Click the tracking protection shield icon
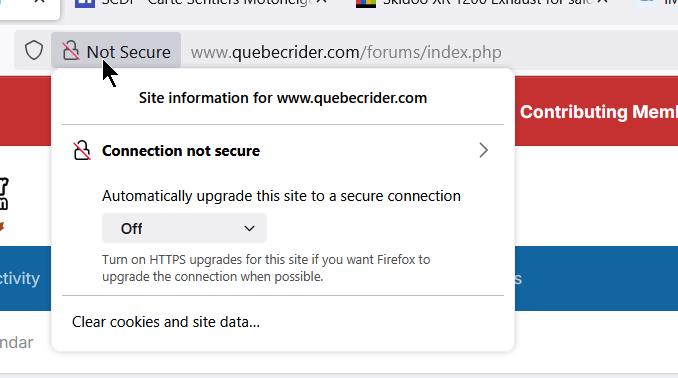 click(x=34, y=51)
